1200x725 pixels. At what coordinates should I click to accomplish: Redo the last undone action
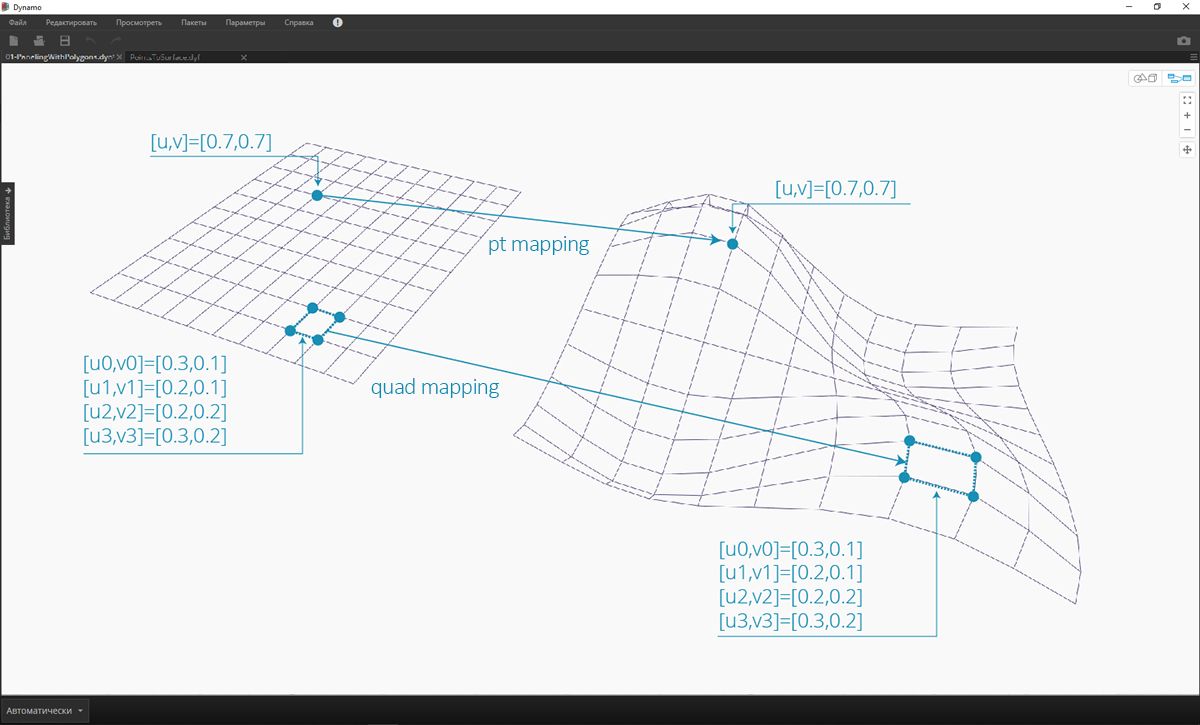pos(116,41)
